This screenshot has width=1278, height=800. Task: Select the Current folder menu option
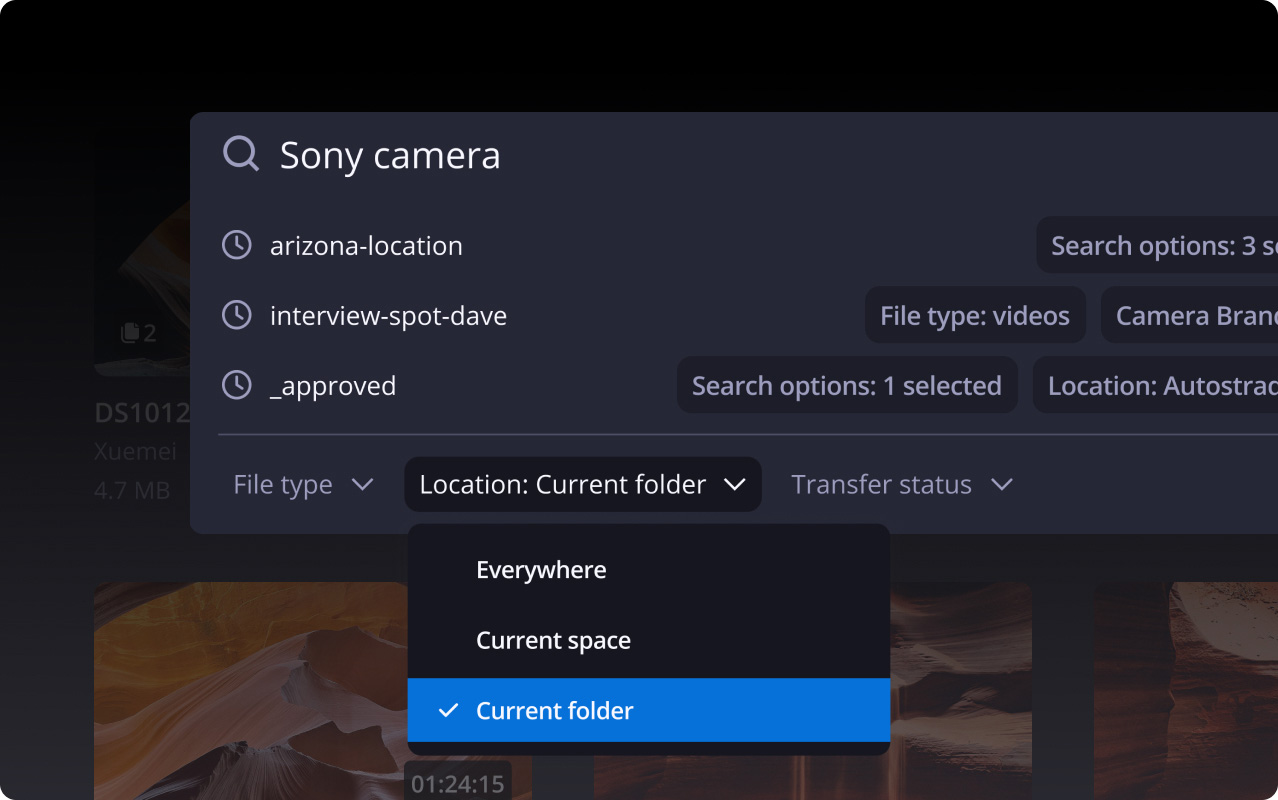pos(555,710)
